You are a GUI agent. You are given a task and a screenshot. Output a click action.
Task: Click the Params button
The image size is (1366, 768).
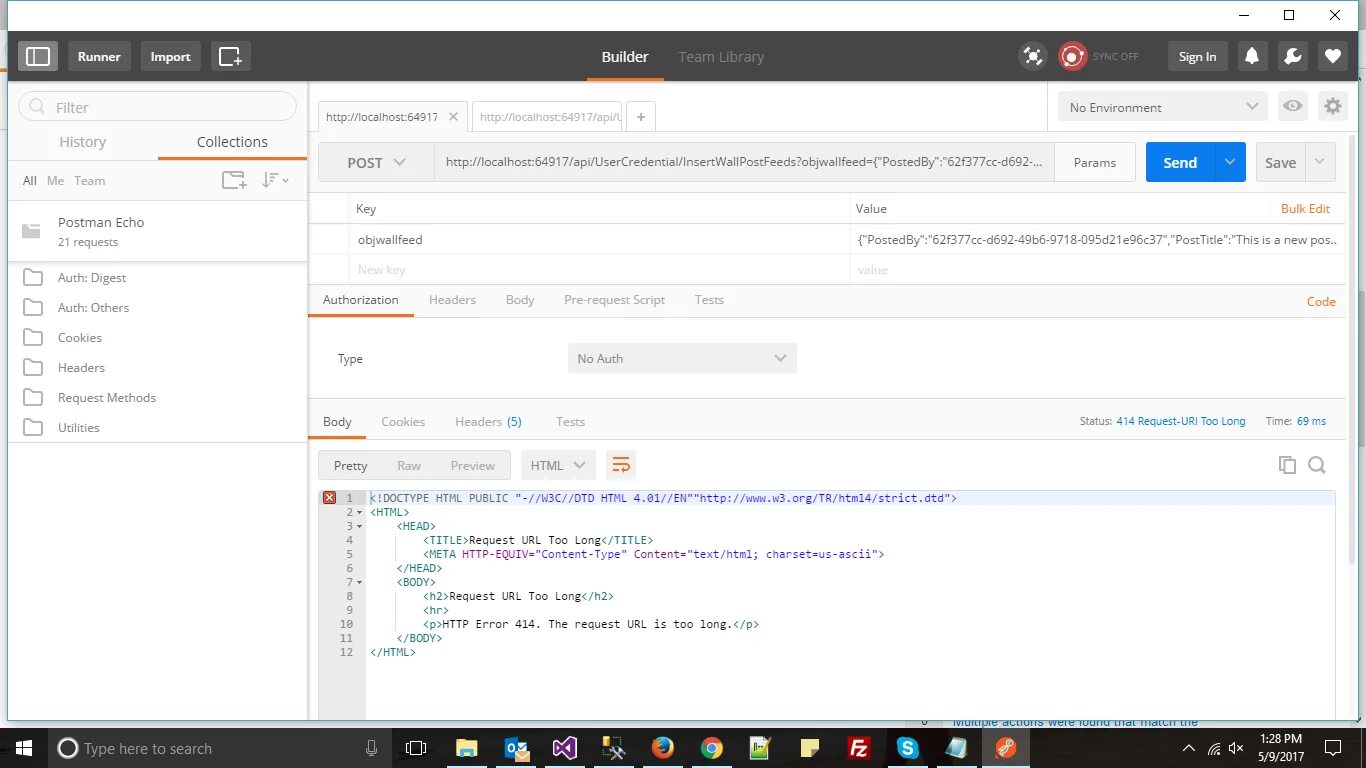(1094, 162)
